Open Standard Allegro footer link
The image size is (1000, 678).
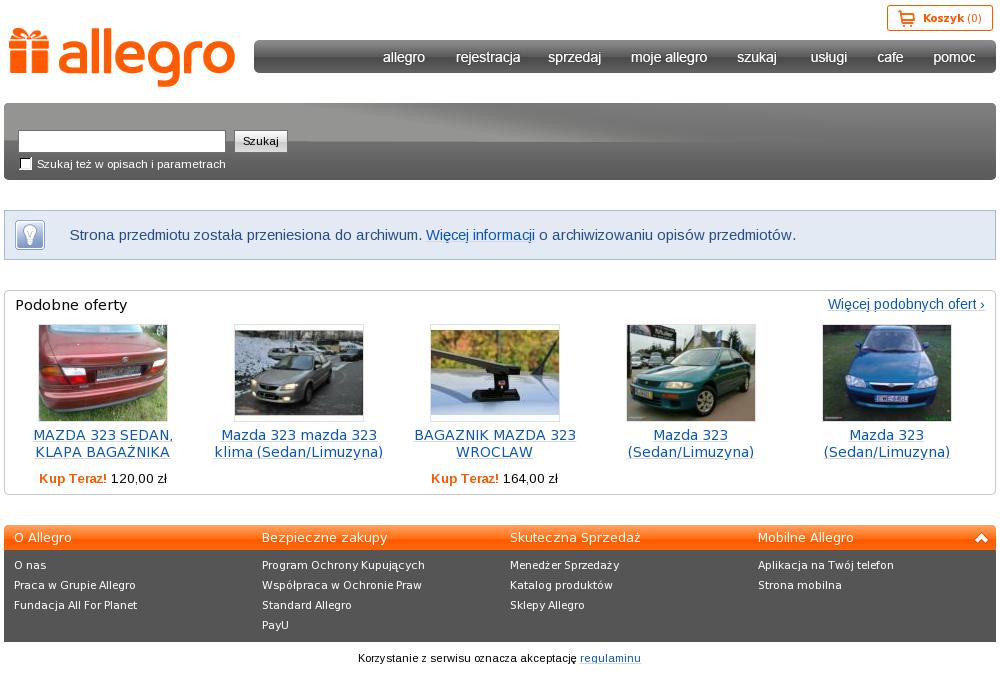307,605
